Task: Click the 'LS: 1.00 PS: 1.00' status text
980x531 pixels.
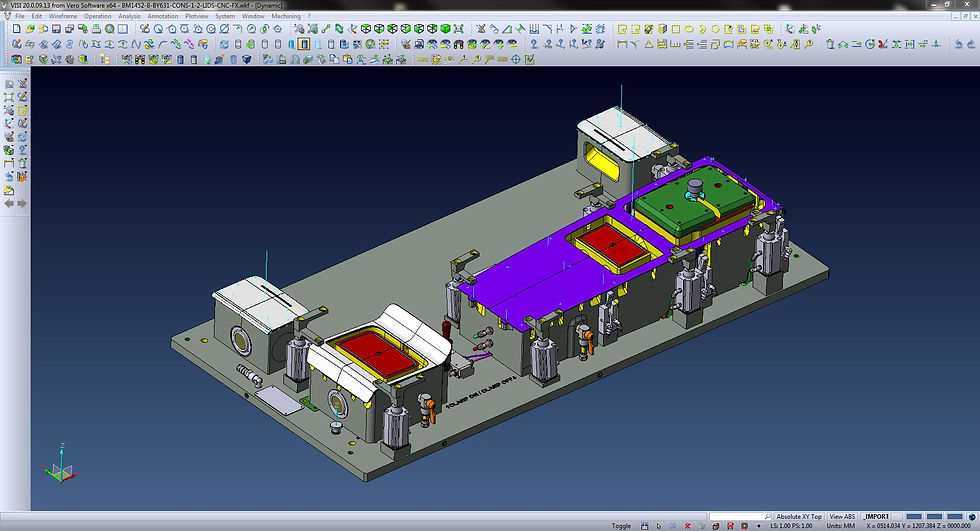Action: 792,526
